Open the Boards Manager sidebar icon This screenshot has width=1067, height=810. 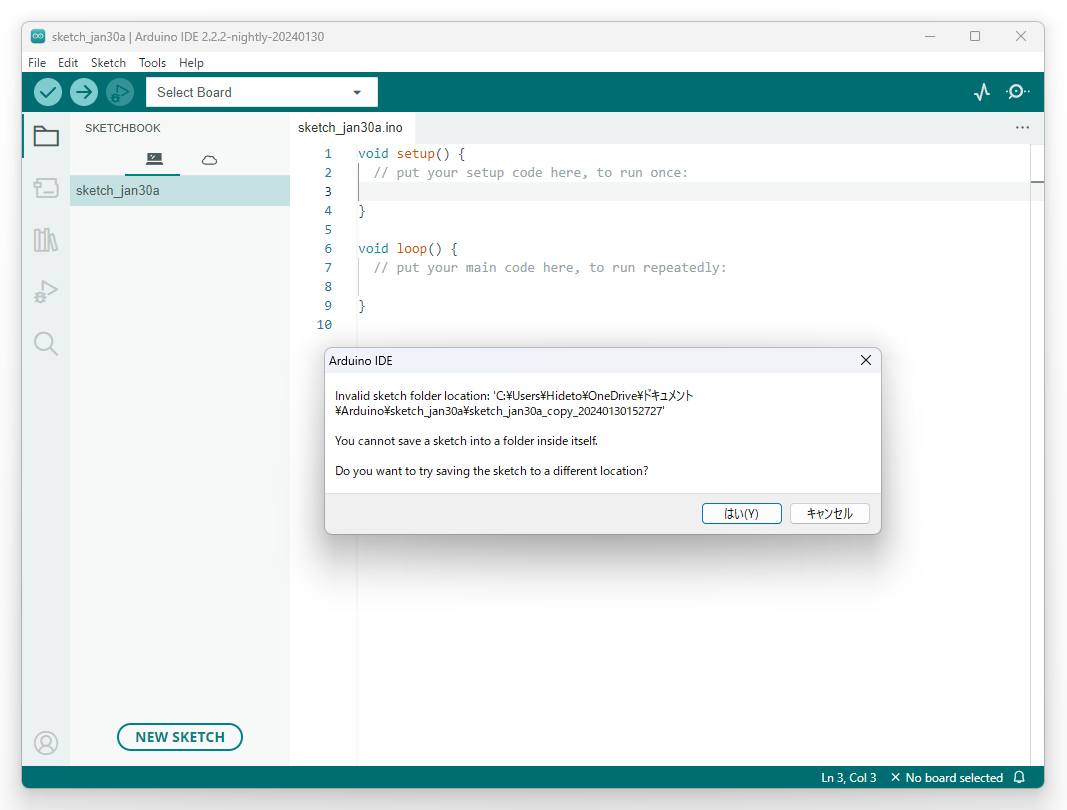pos(45,188)
